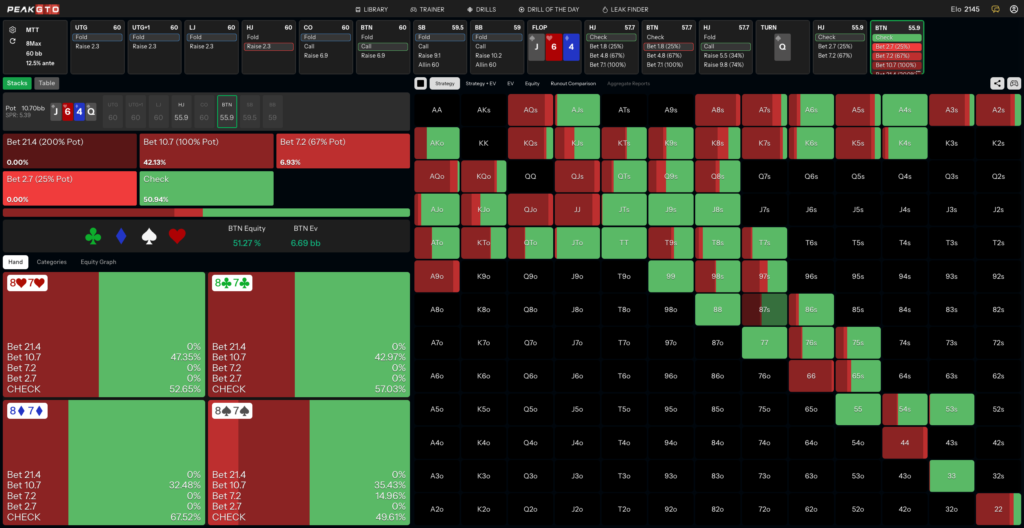Select the spade suit filter icon
The image size is (1024, 528).
[x=150, y=236]
